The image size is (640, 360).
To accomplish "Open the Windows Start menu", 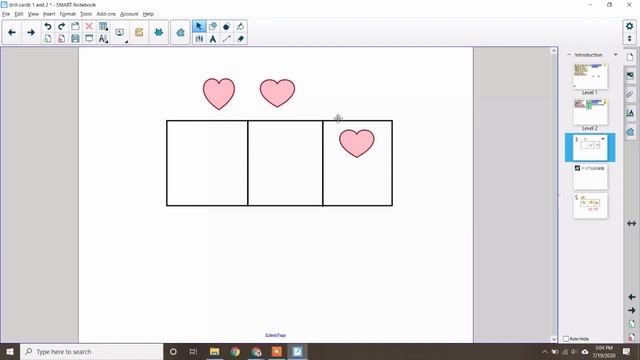I will point(10,351).
